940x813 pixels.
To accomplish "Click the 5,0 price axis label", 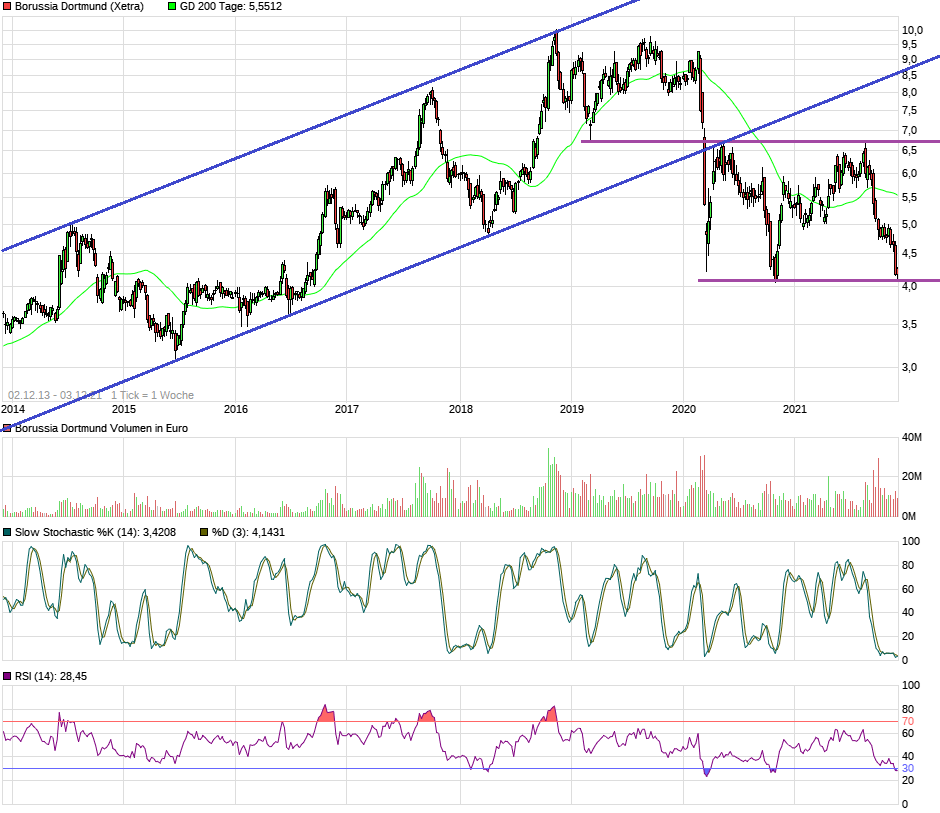I will pyautogui.click(x=909, y=224).
